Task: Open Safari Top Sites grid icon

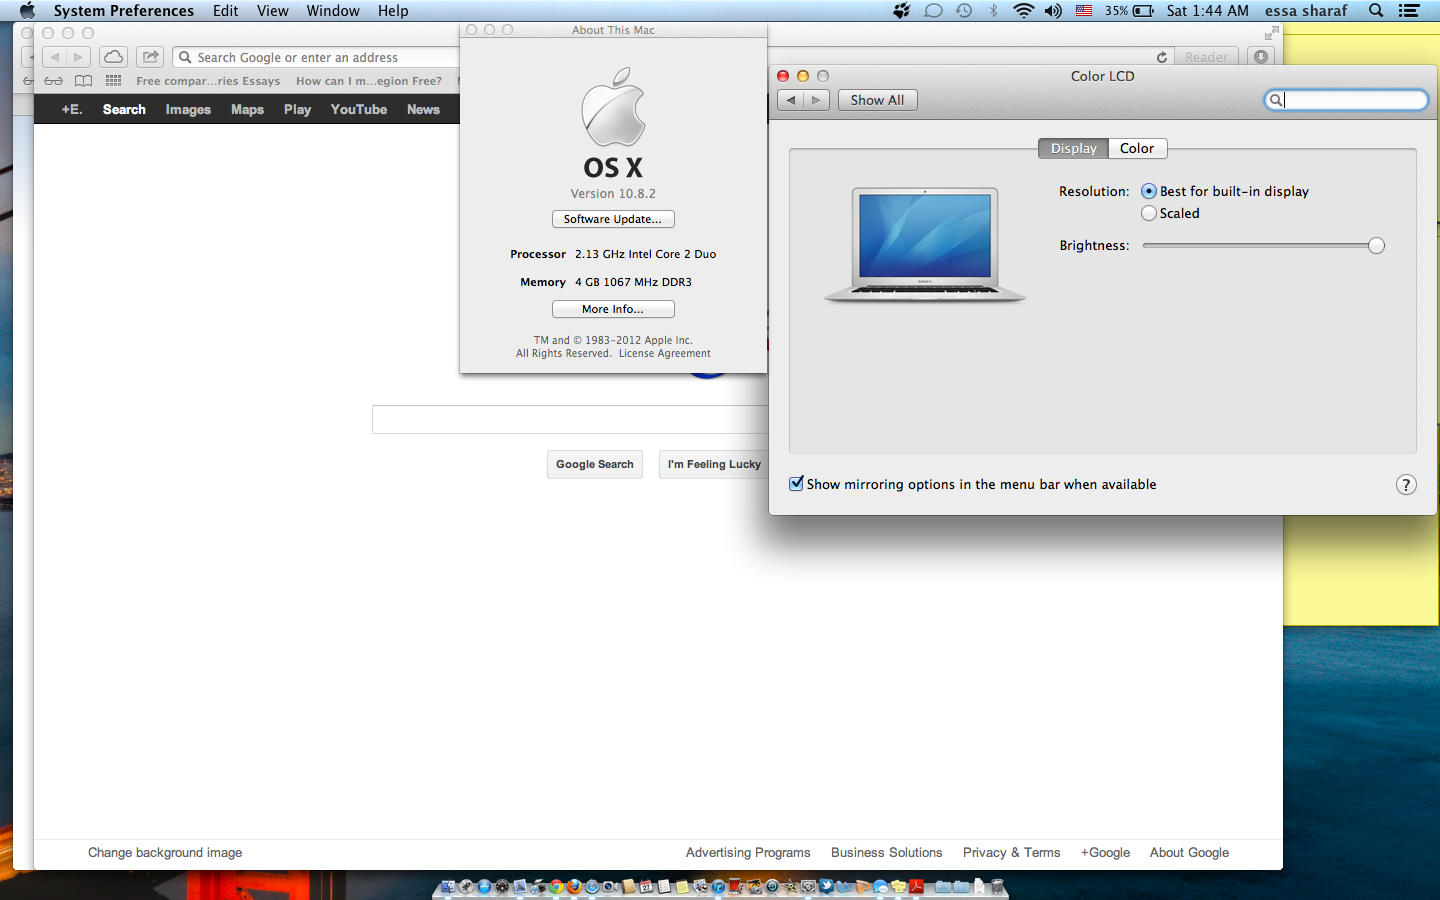Action: coord(114,81)
